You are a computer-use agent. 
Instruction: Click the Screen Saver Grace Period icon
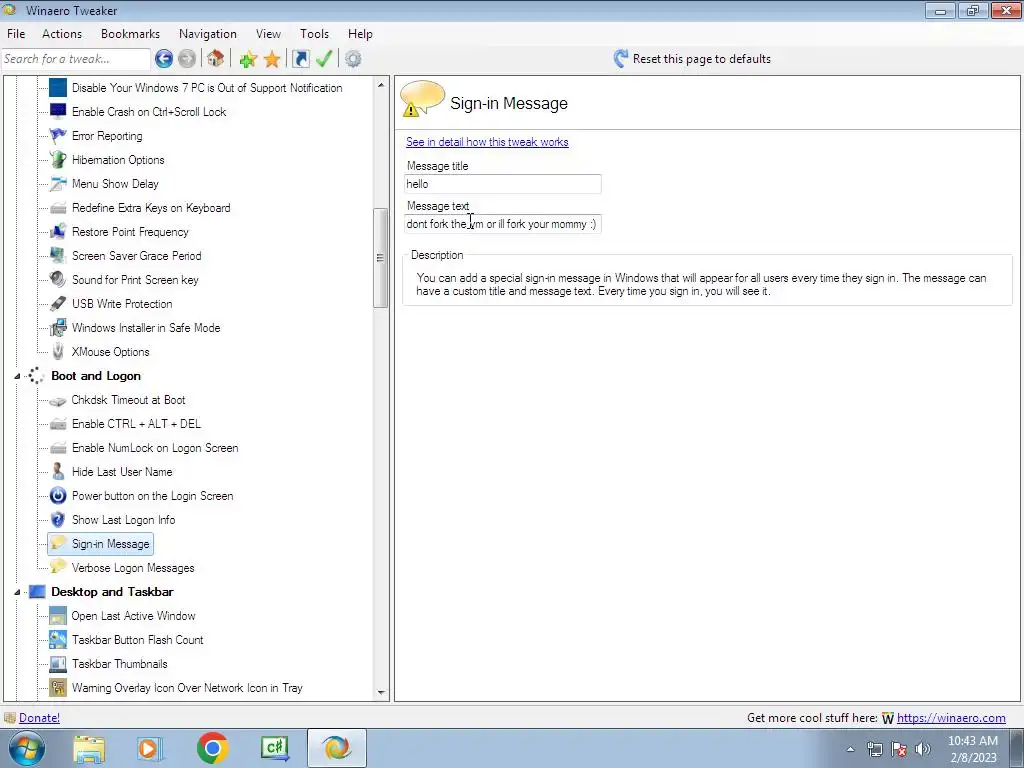(x=58, y=255)
